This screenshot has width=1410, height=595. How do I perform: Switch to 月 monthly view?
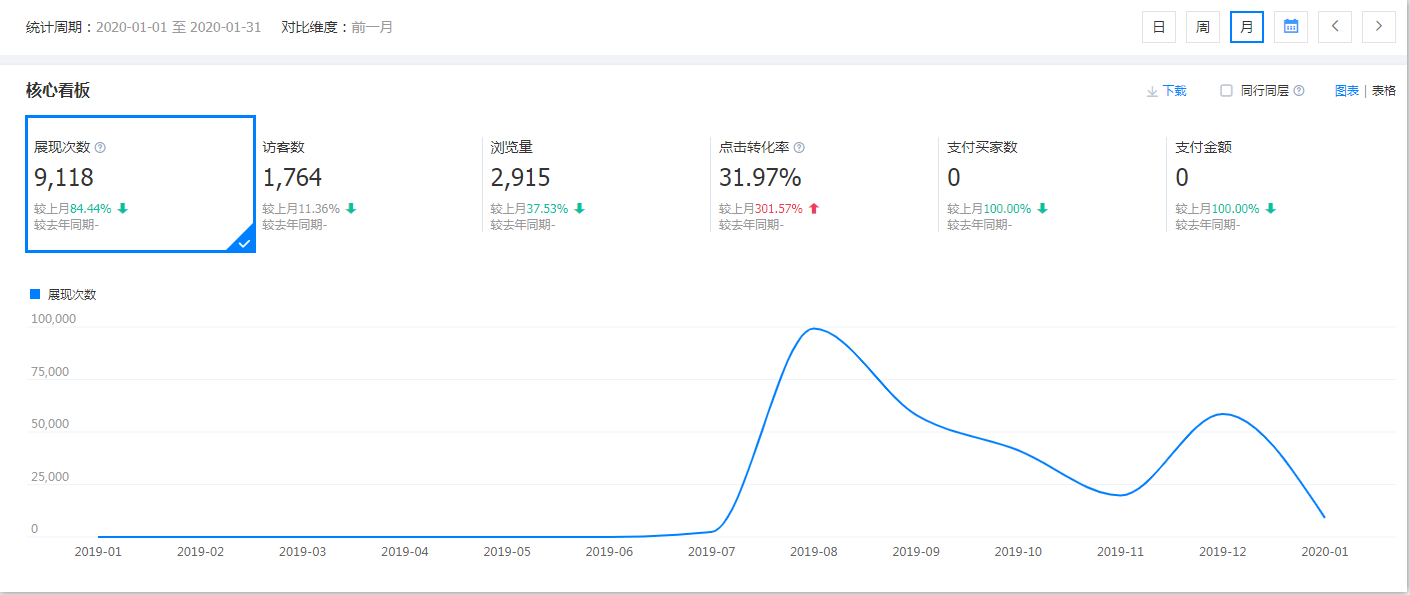[1247, 27]
